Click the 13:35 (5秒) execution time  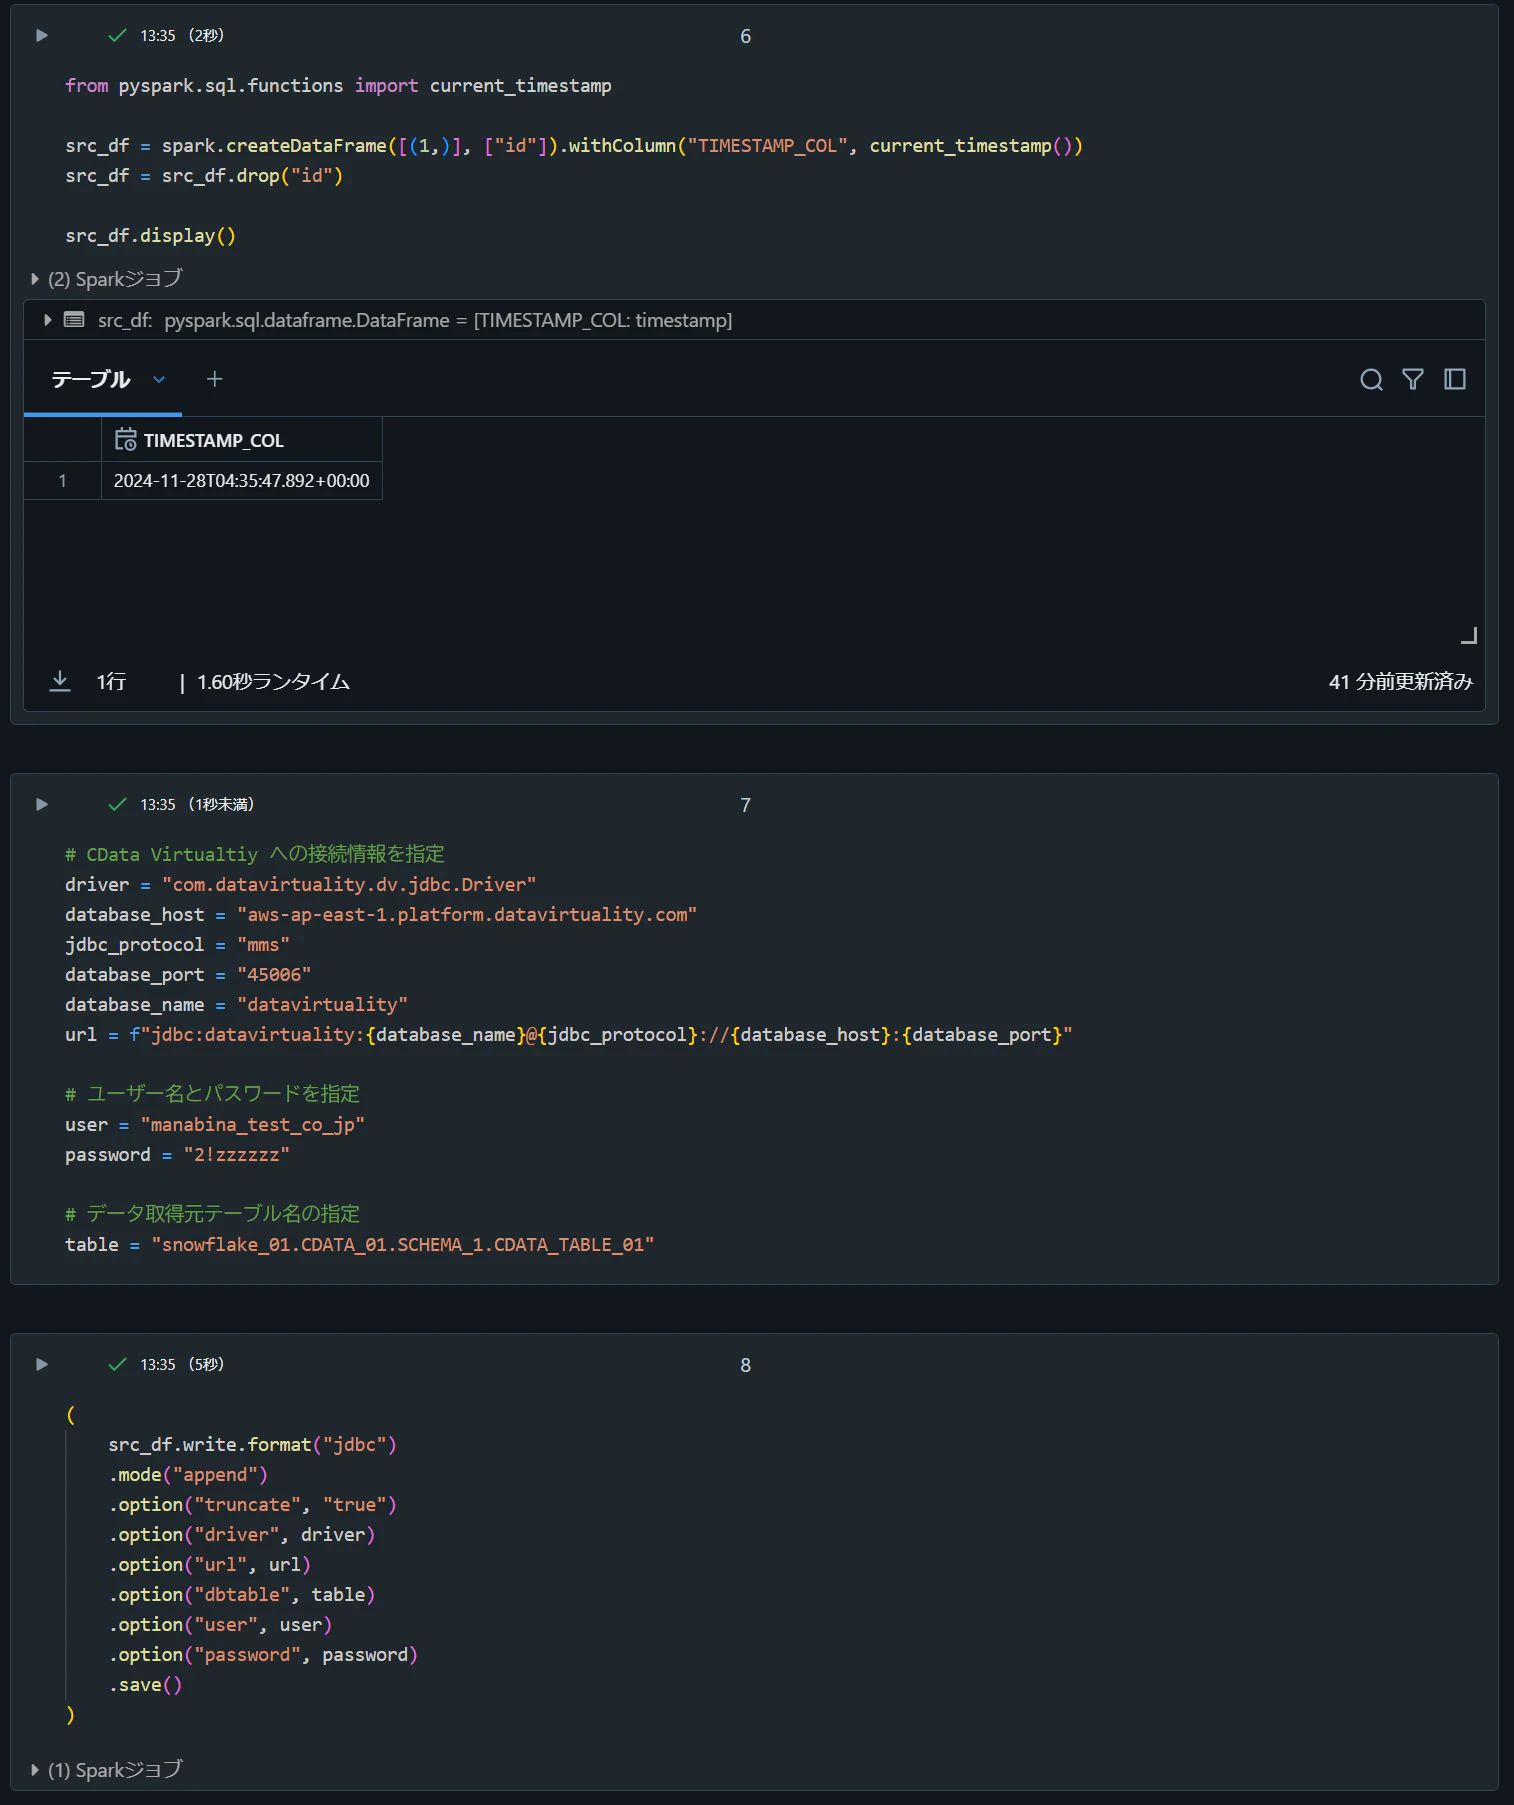click(x=182, y=1364)
